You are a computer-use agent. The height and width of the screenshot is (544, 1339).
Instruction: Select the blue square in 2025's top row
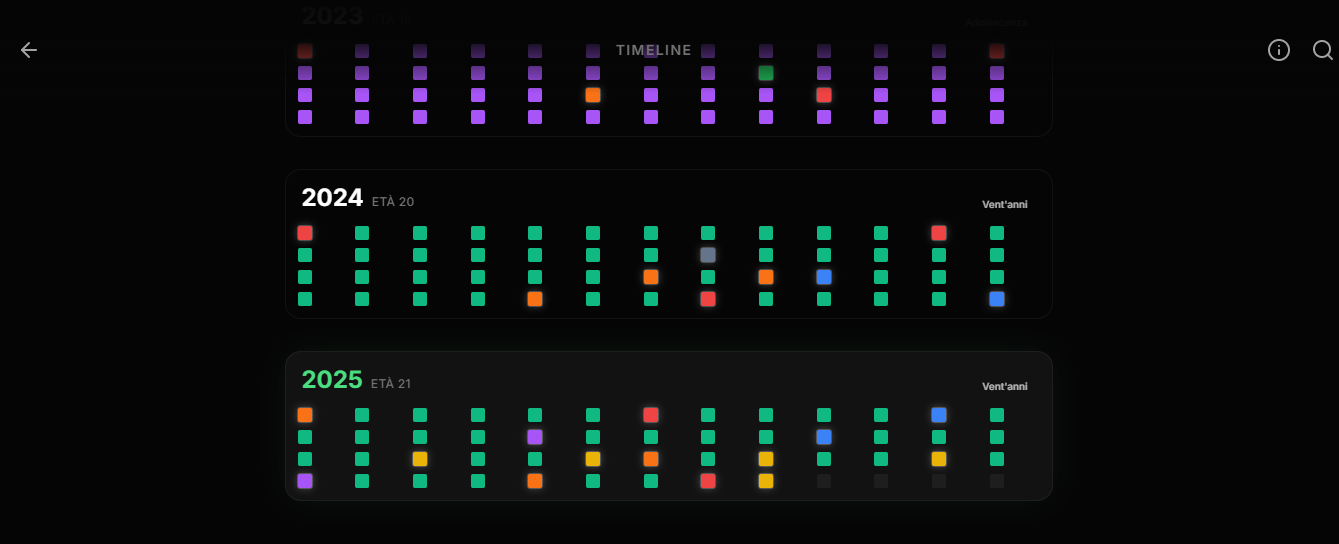(939, 415)
